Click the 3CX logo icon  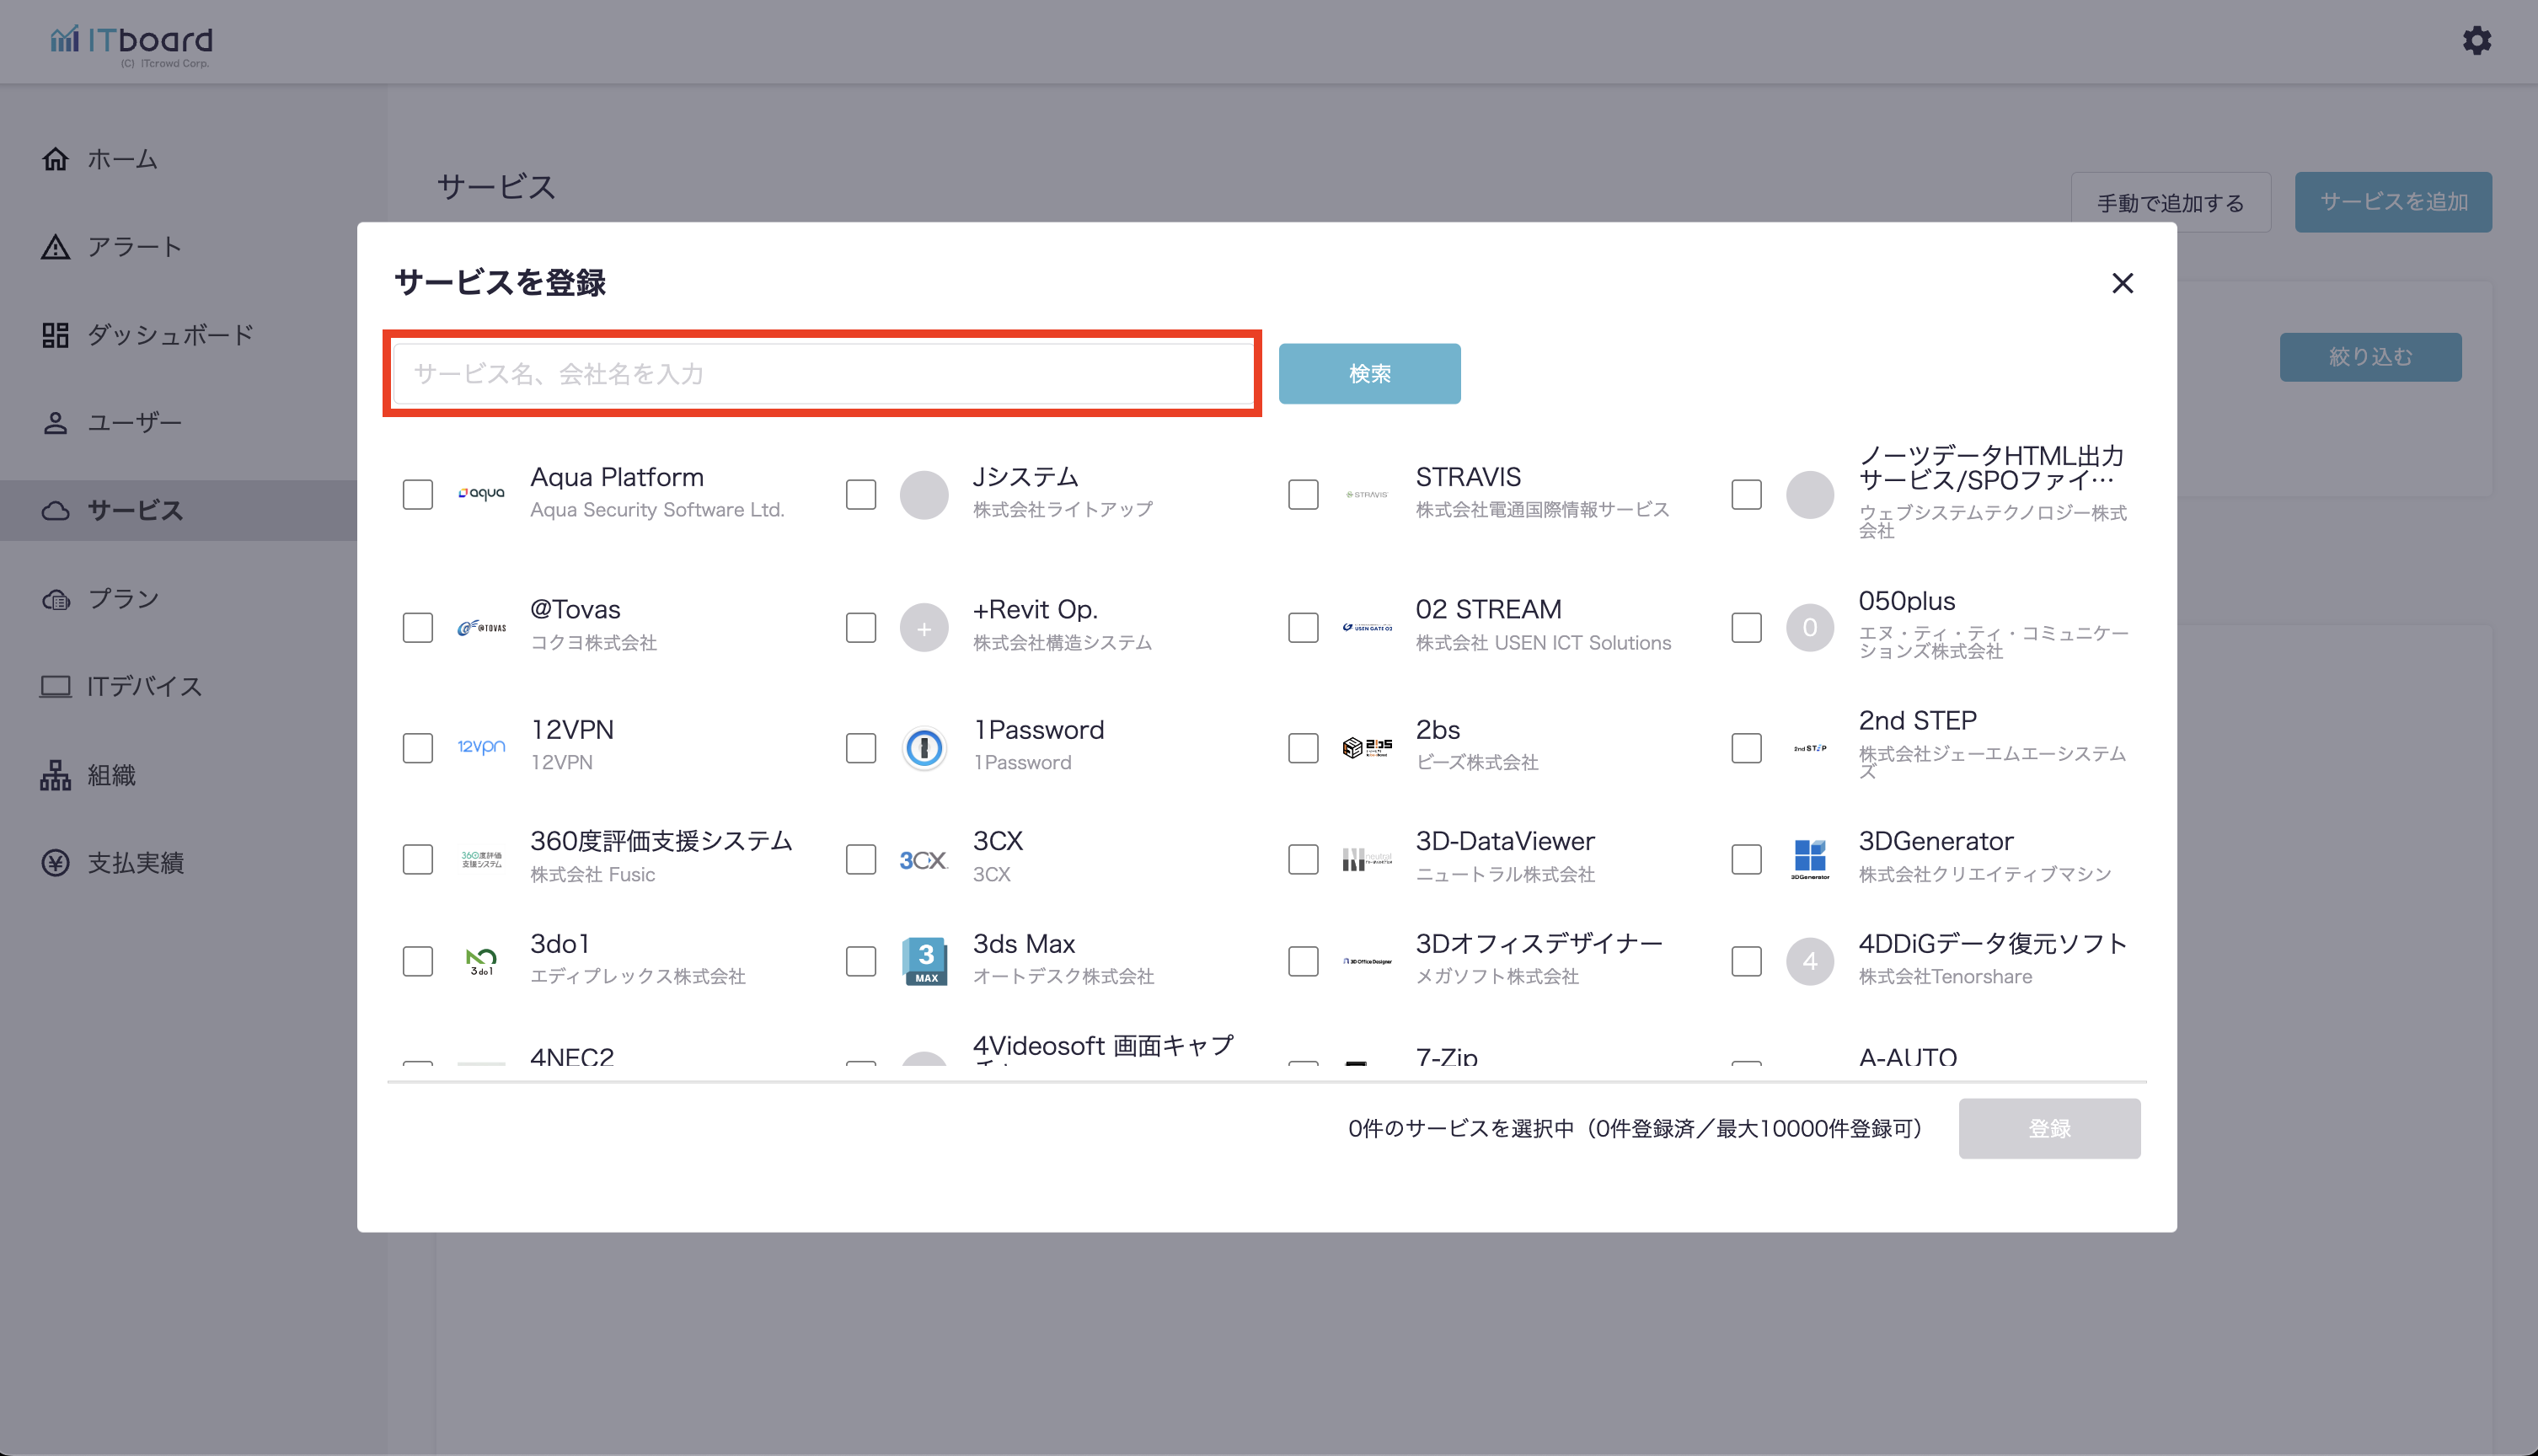point(922,859)
